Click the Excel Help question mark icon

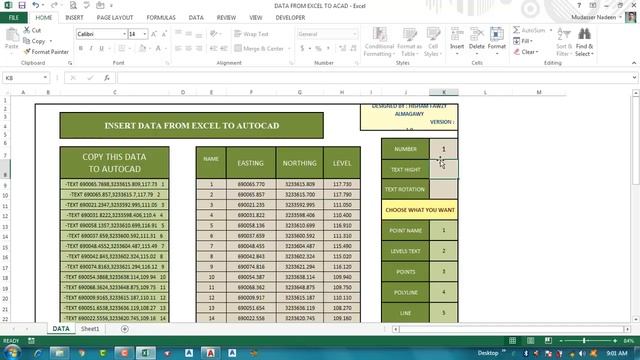[579, 5]
